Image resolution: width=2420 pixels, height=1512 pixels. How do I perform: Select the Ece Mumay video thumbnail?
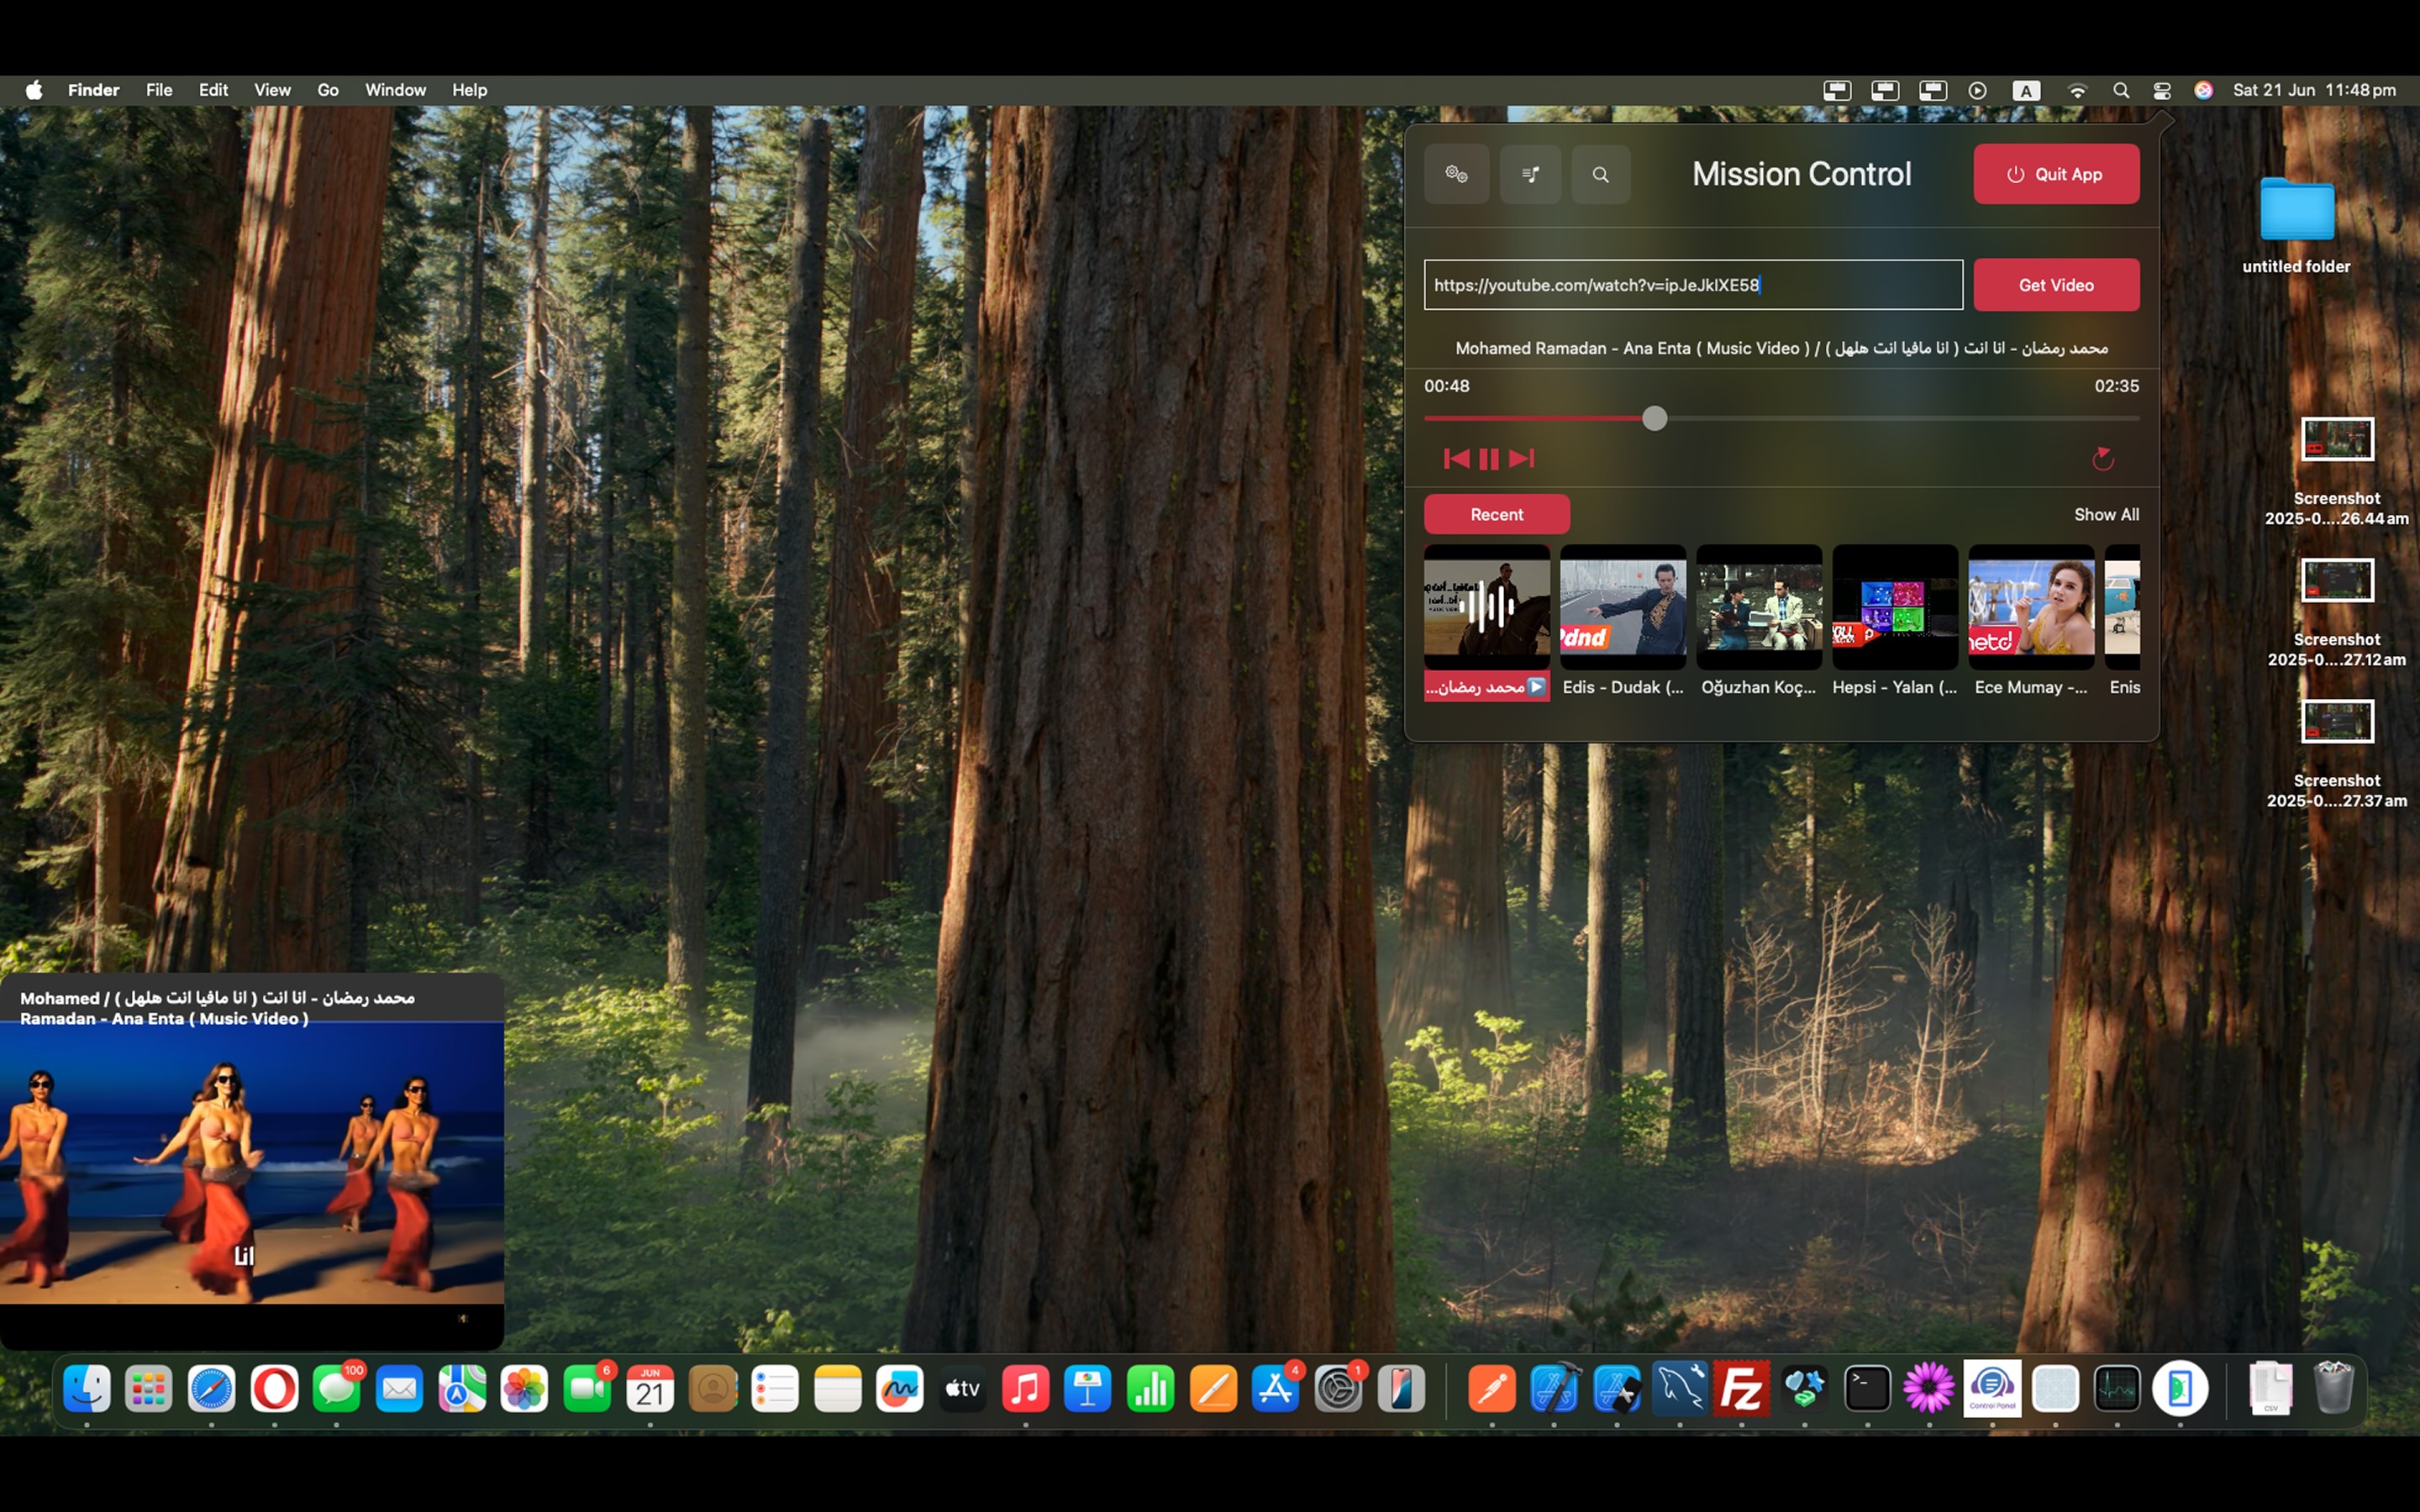point(2030,607)
